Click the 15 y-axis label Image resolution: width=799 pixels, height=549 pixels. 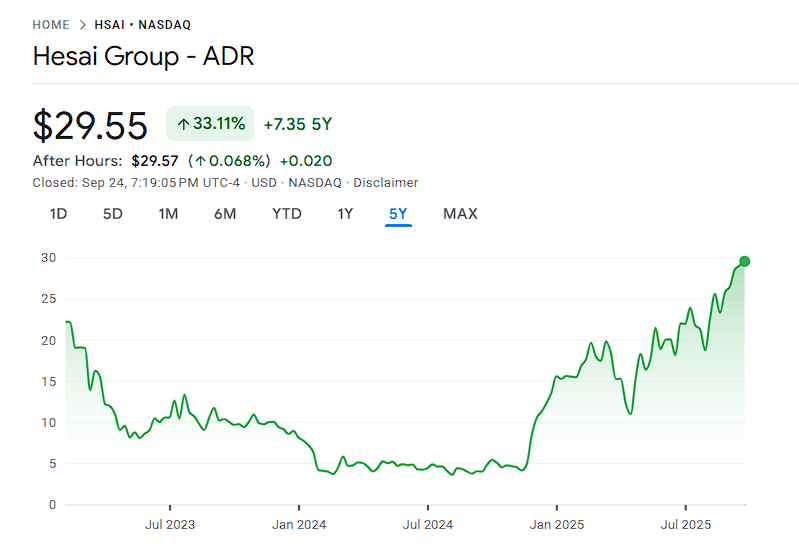coord(48,381)
